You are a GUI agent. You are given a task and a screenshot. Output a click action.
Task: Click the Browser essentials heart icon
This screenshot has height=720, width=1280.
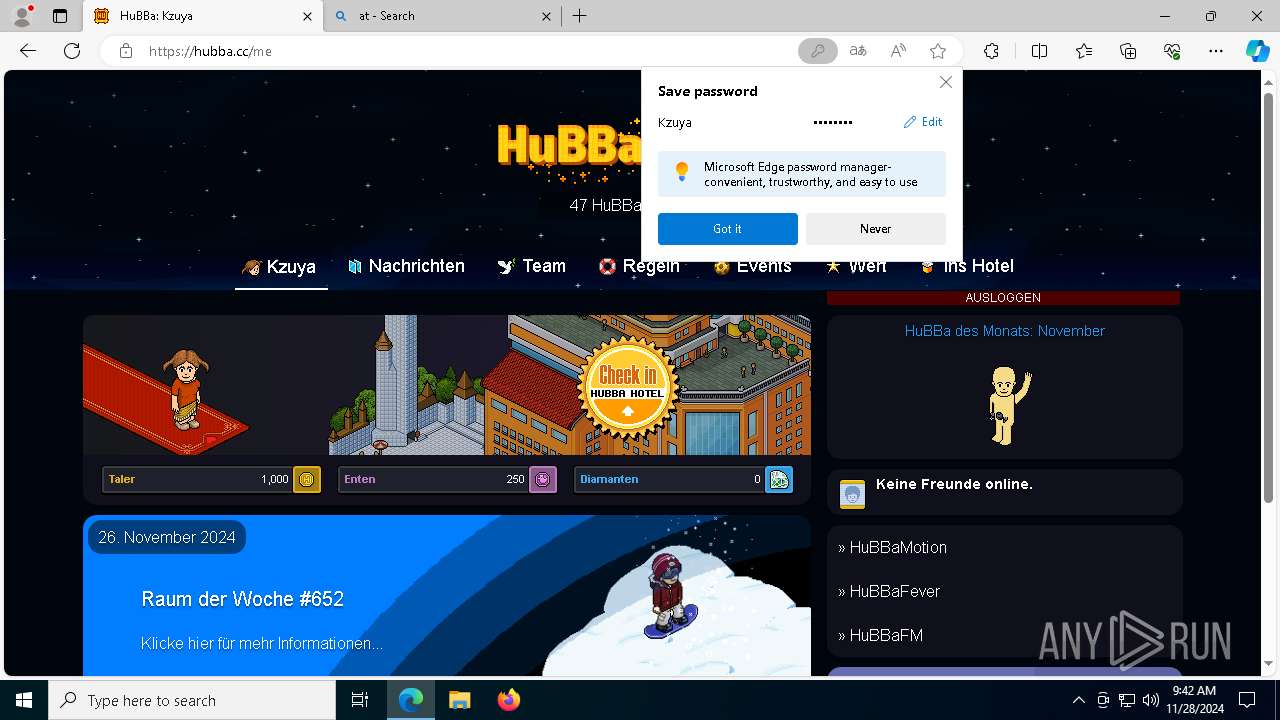click(x=1172, y=51)
